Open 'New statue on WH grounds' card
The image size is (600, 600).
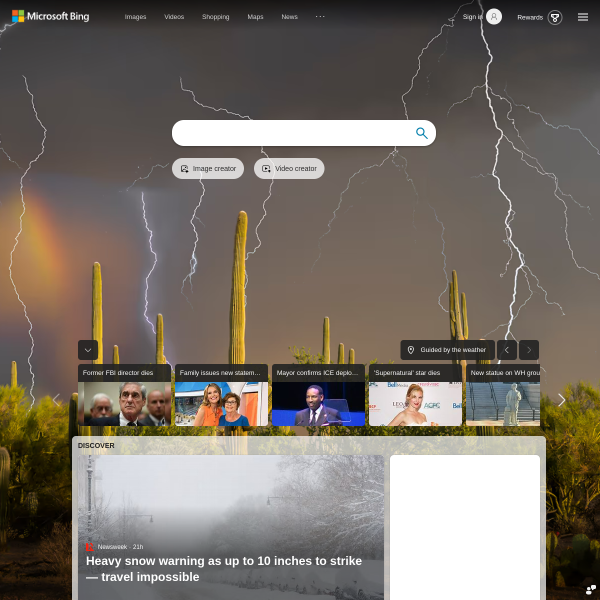(503, 395)
